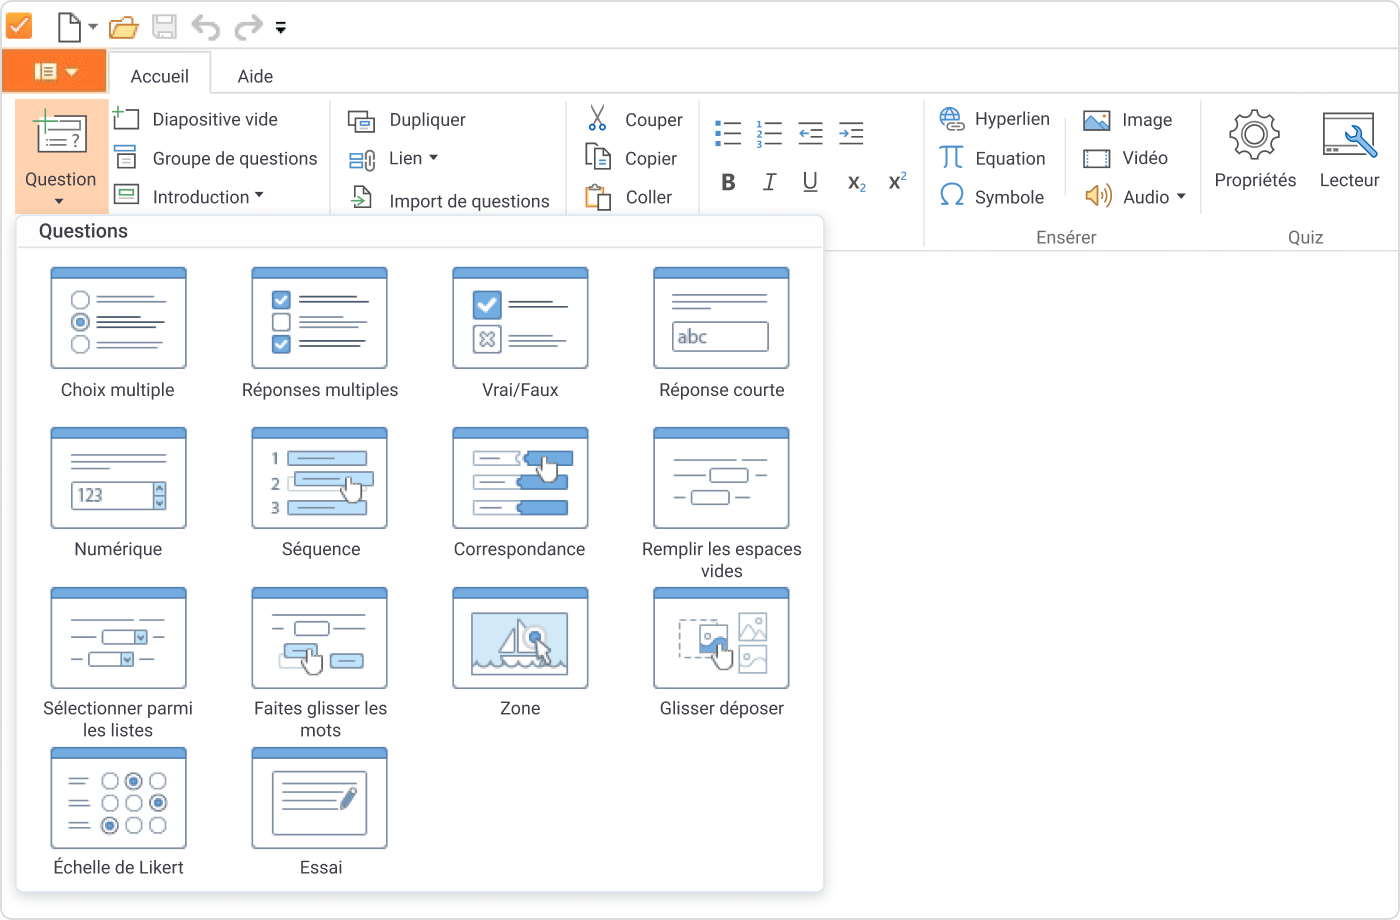The height and width of the screenshot is (920, 1400).
Task: Click Import de questions
Action: 449,200
